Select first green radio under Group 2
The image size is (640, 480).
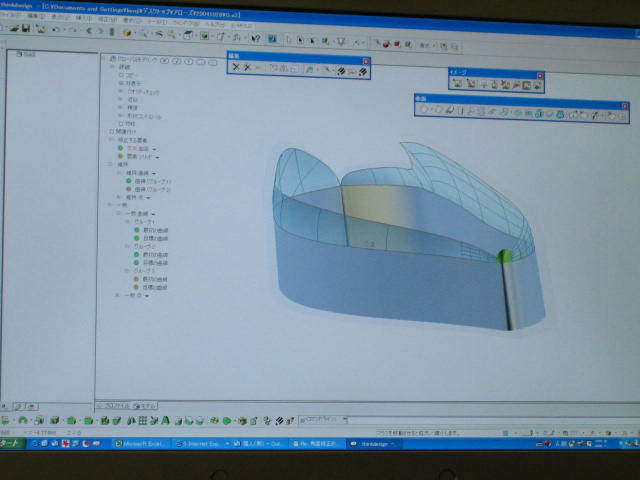(137, 254)
